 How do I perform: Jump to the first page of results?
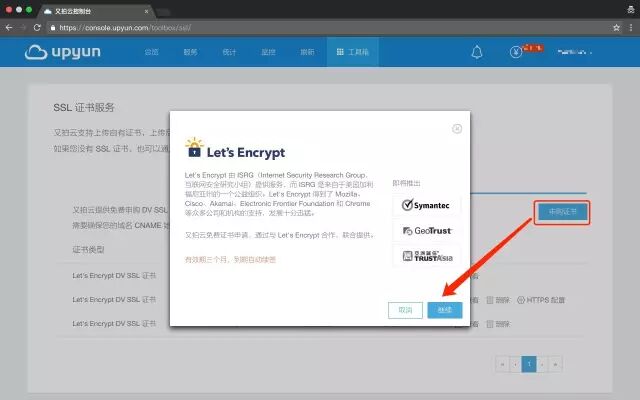point(502,364)
